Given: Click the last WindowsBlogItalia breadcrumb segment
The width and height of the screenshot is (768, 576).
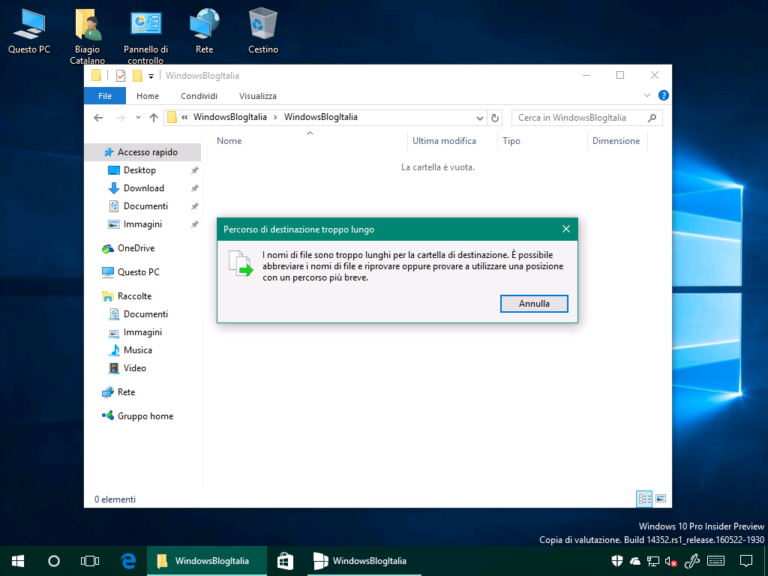Looking at the screenshot, I should [321, 117].
